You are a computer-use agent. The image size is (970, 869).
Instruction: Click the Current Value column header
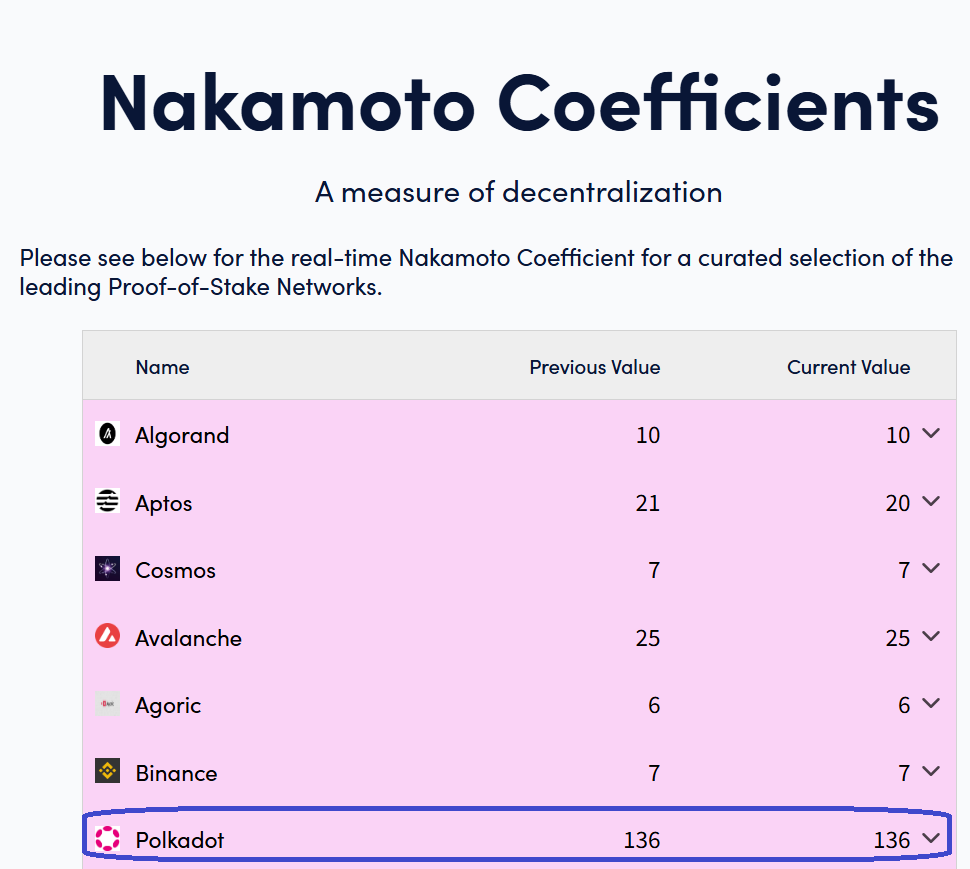(848, 367)
